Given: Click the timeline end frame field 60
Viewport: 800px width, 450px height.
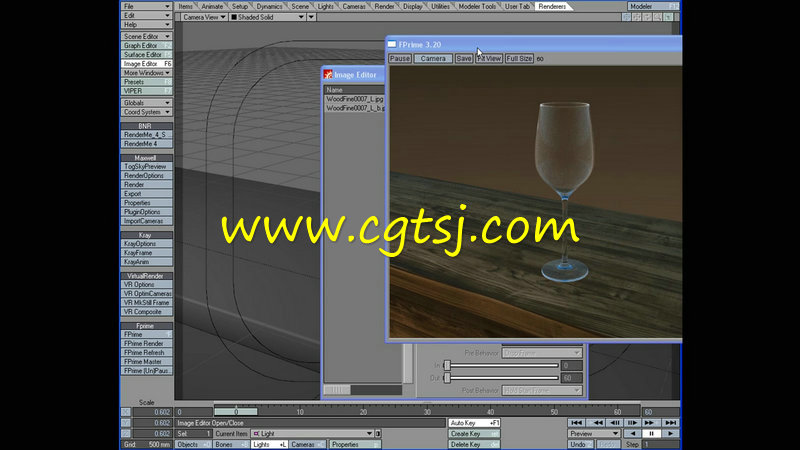Looking at the screenshot, I should coord(661,412).
